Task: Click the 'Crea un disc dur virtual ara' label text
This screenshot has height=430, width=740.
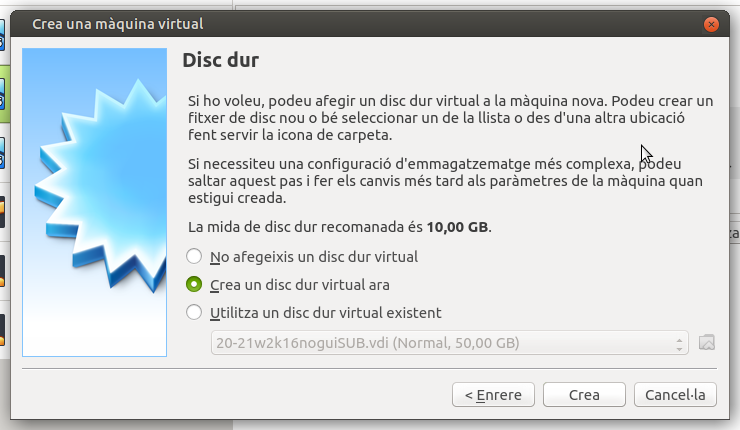Action: (300, 284)
